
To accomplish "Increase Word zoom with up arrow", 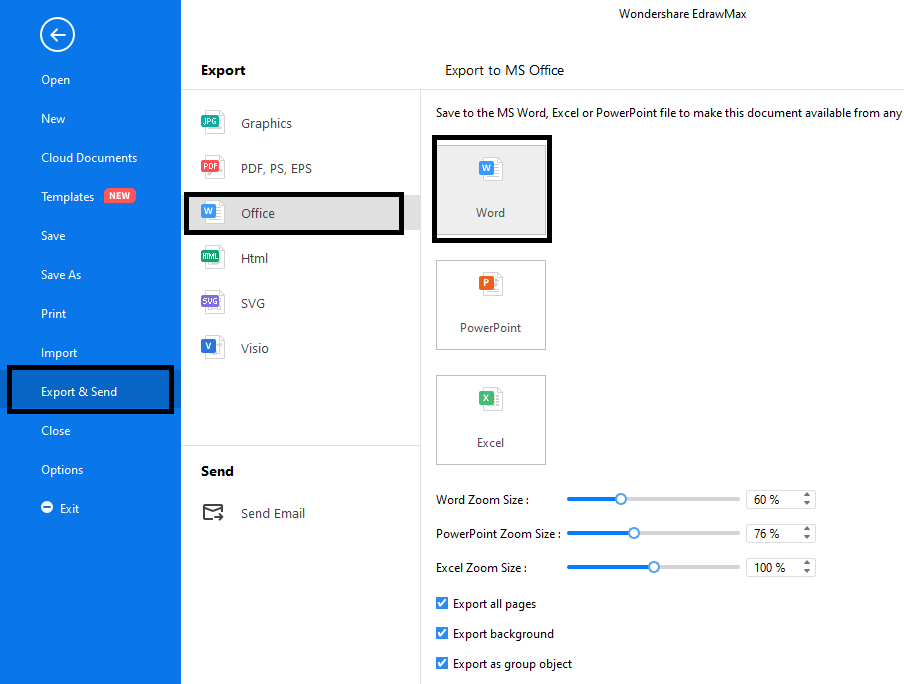I will pos(807,495).
